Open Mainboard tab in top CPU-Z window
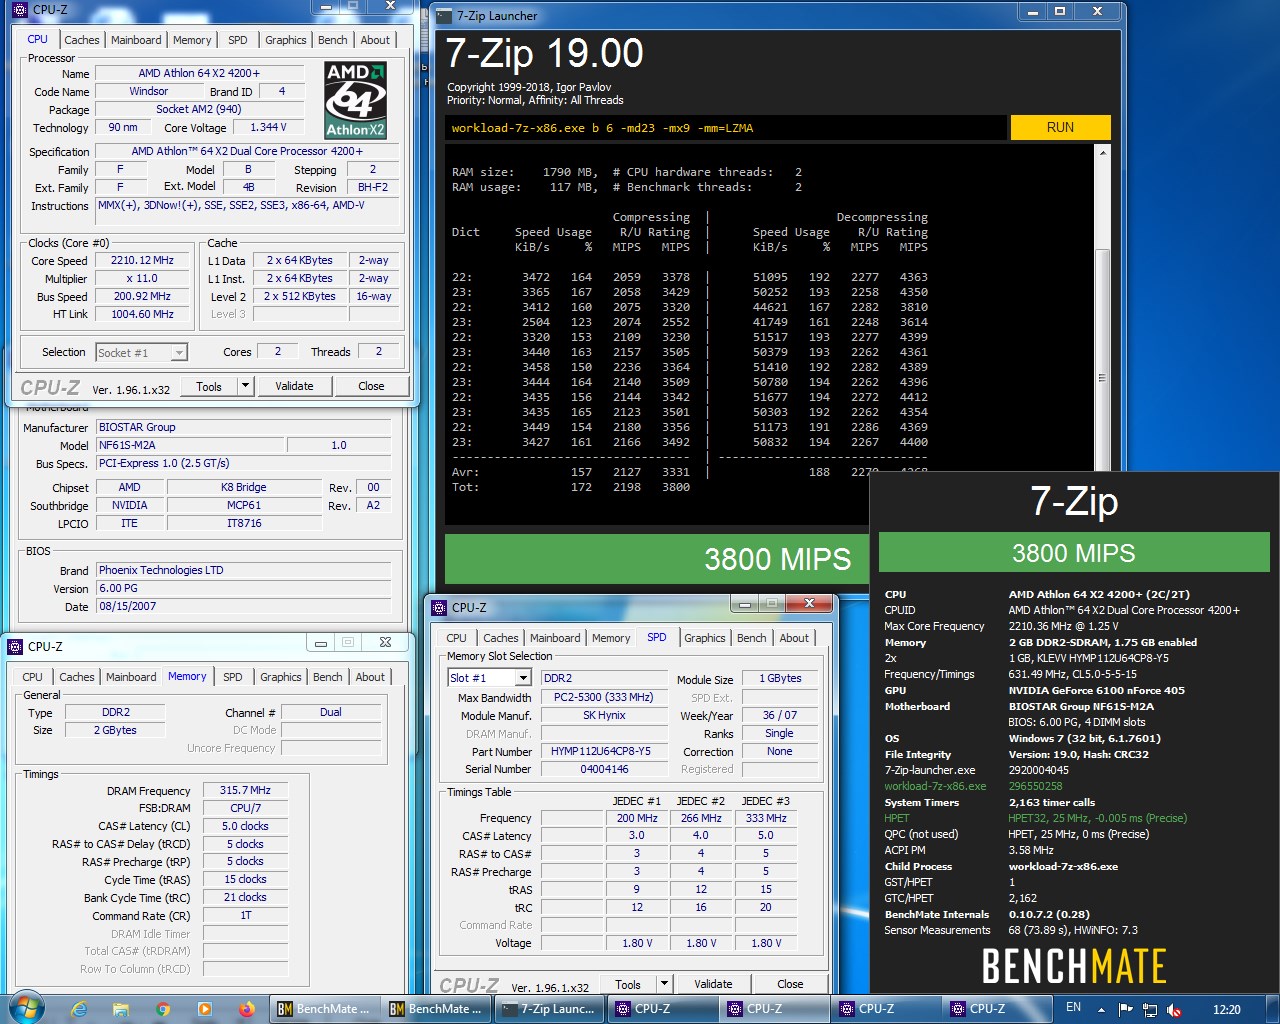Viewport: 1280px width, 1024px height. 136,40
